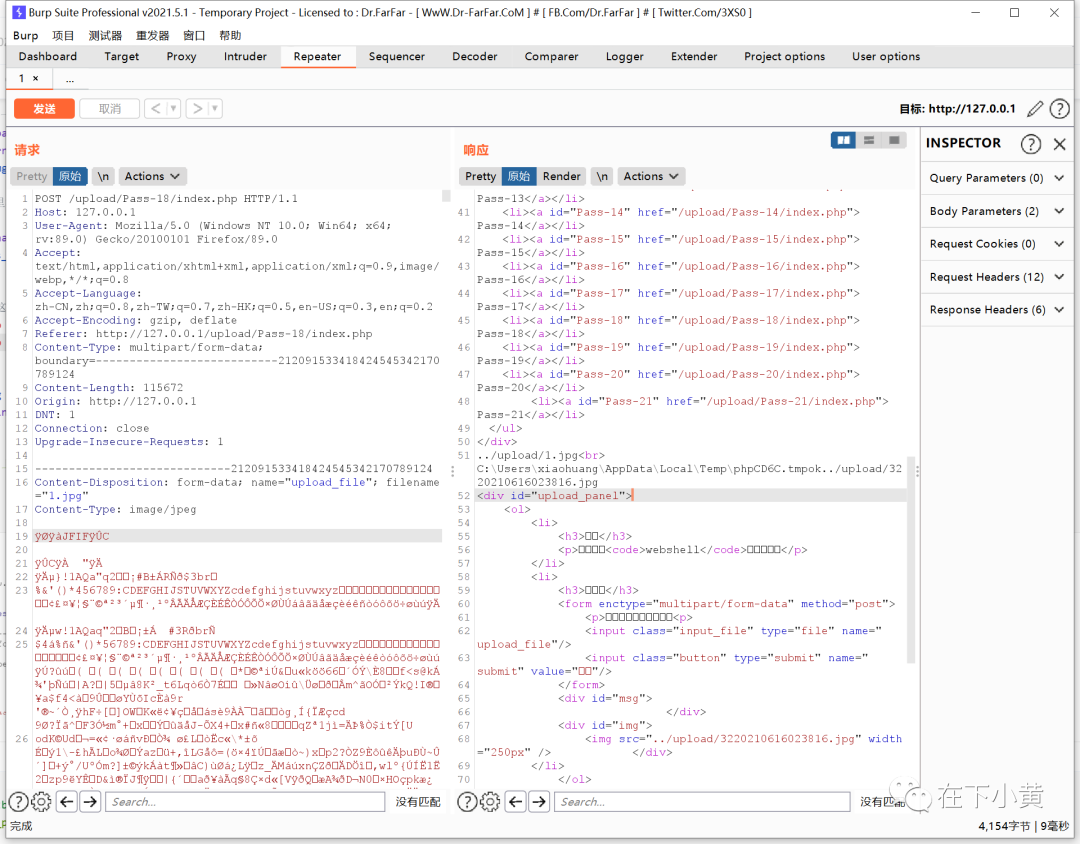Open Repeater help question mark icon
The width and height of the screenshot is (1080, 844).
click(x=1059, y=109)
